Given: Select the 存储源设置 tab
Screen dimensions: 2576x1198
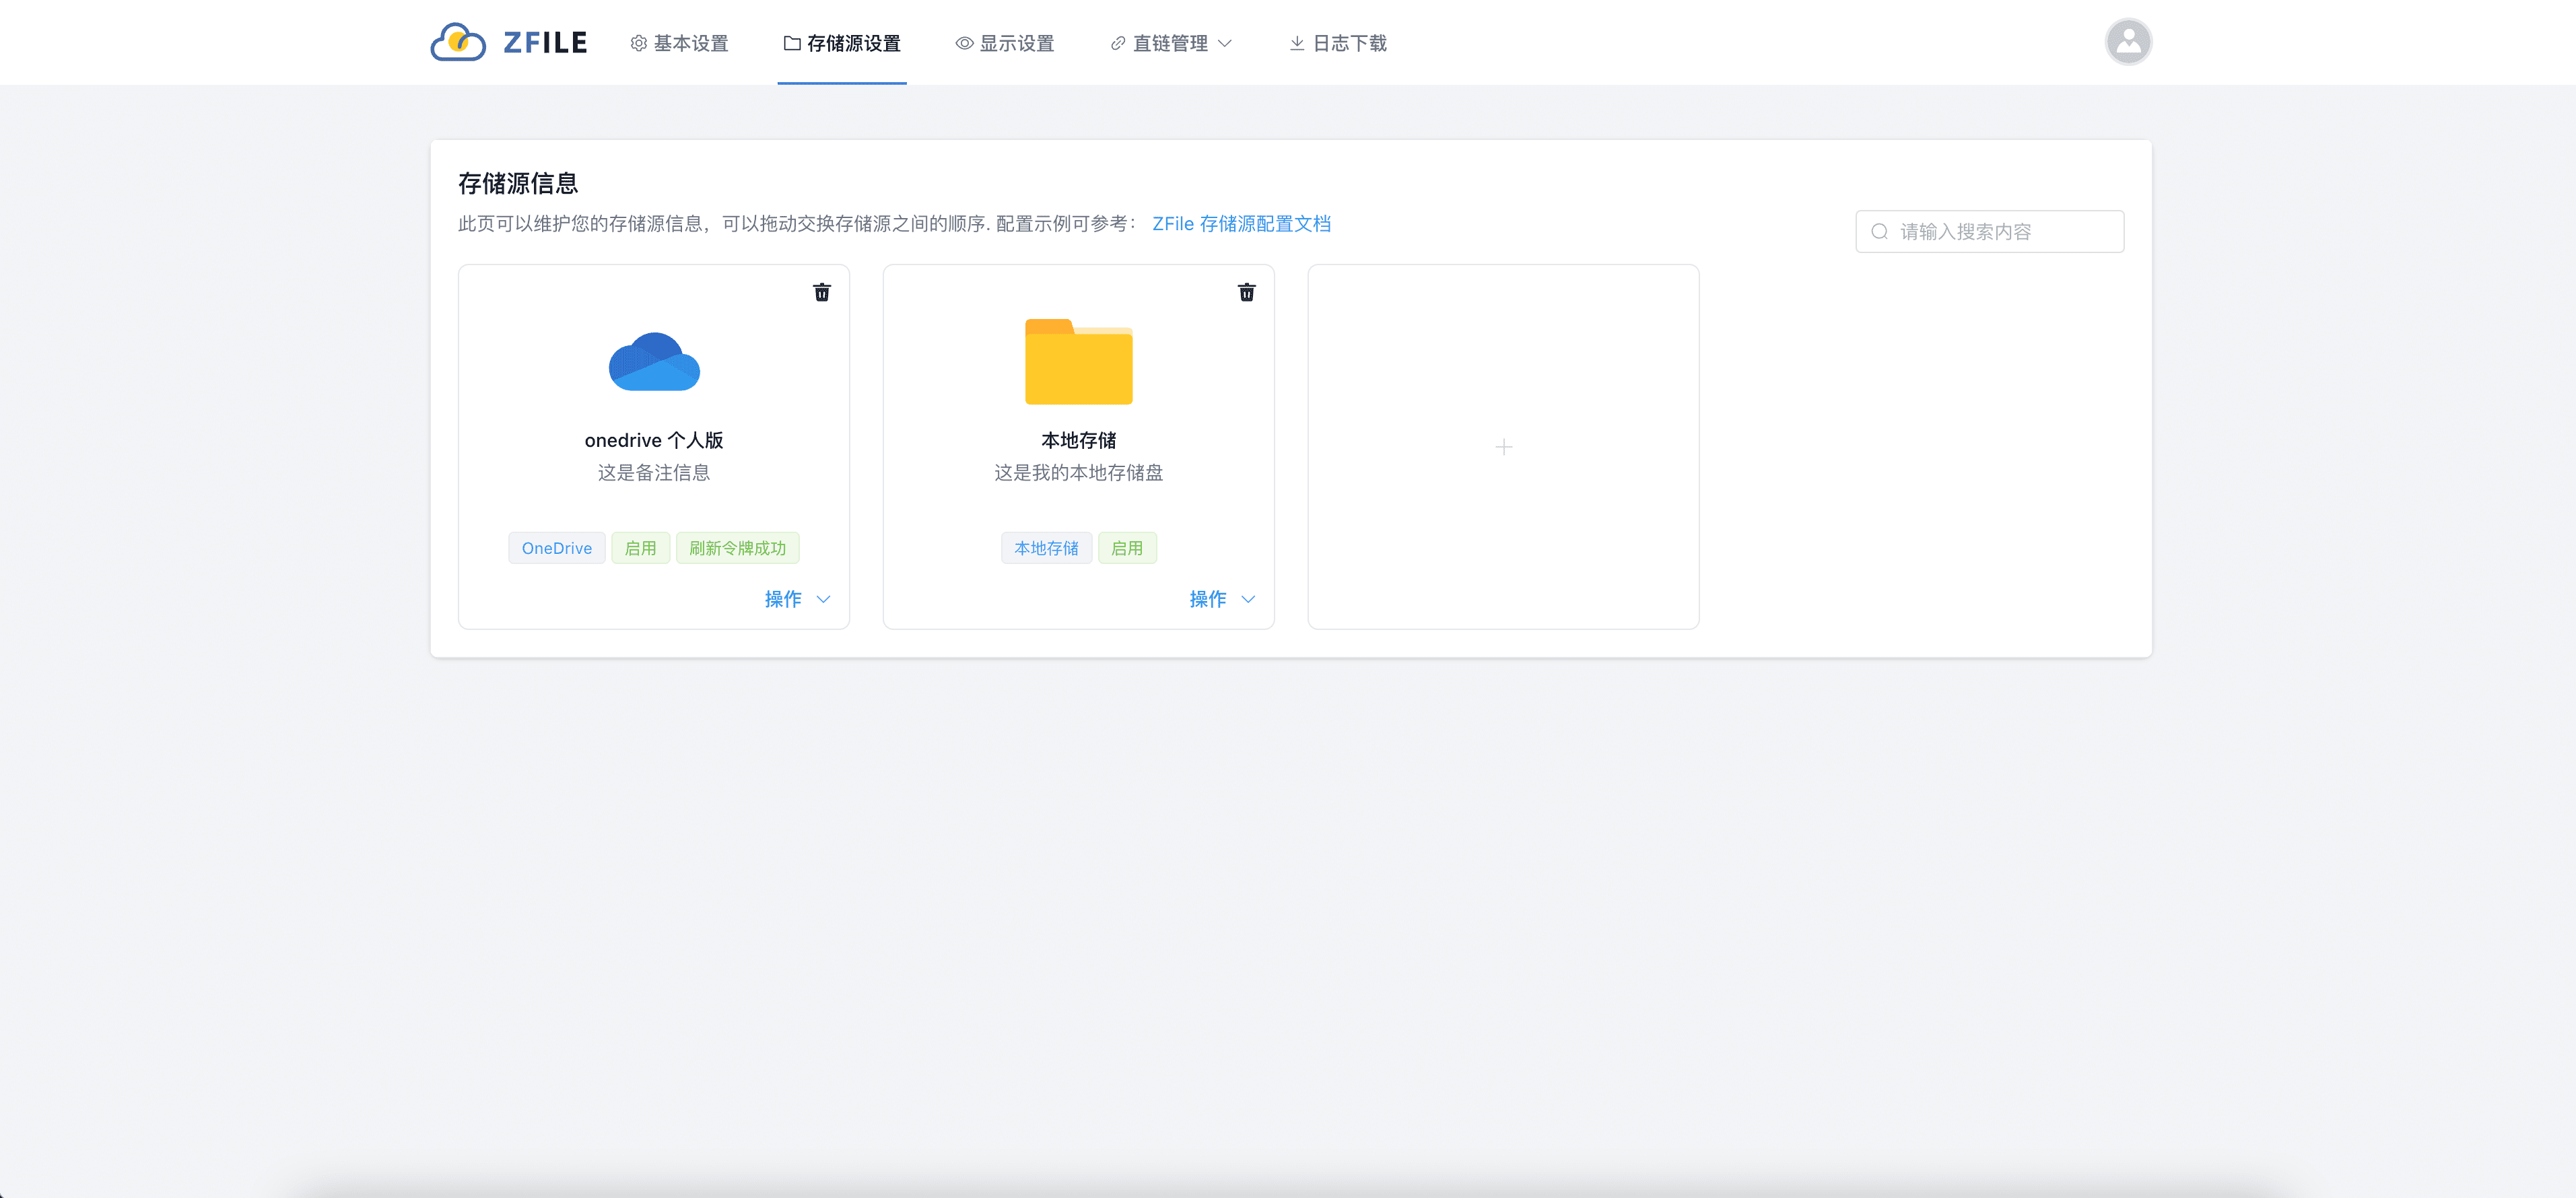Looking at the screenshot, I should [842, 43].
